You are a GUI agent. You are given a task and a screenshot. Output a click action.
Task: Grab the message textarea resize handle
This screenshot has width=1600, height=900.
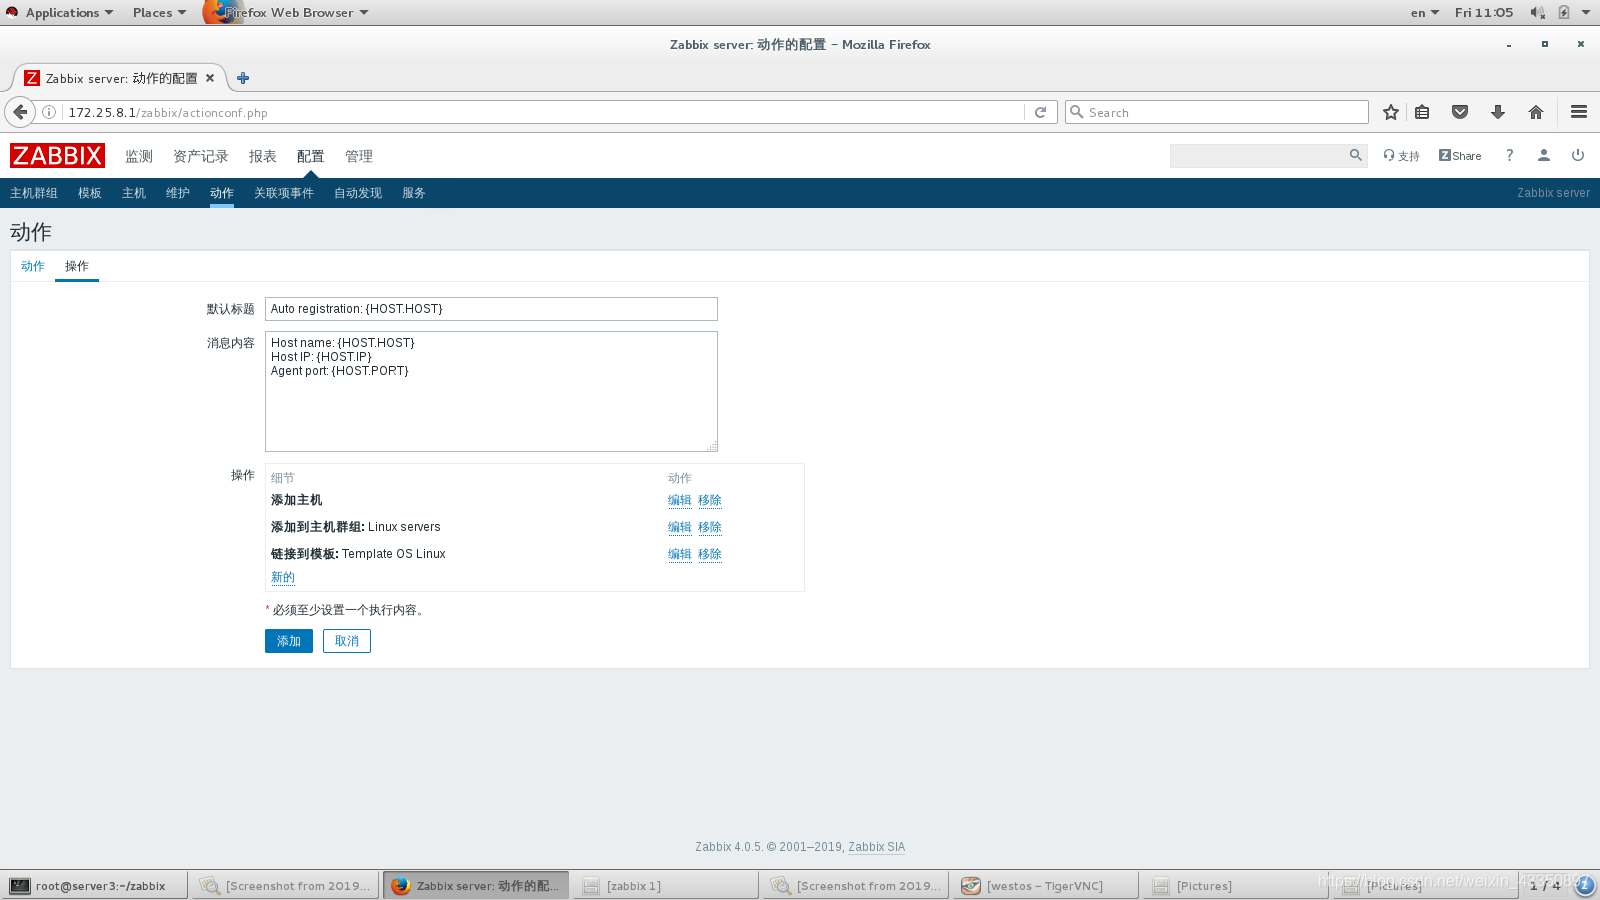[712, 446]
